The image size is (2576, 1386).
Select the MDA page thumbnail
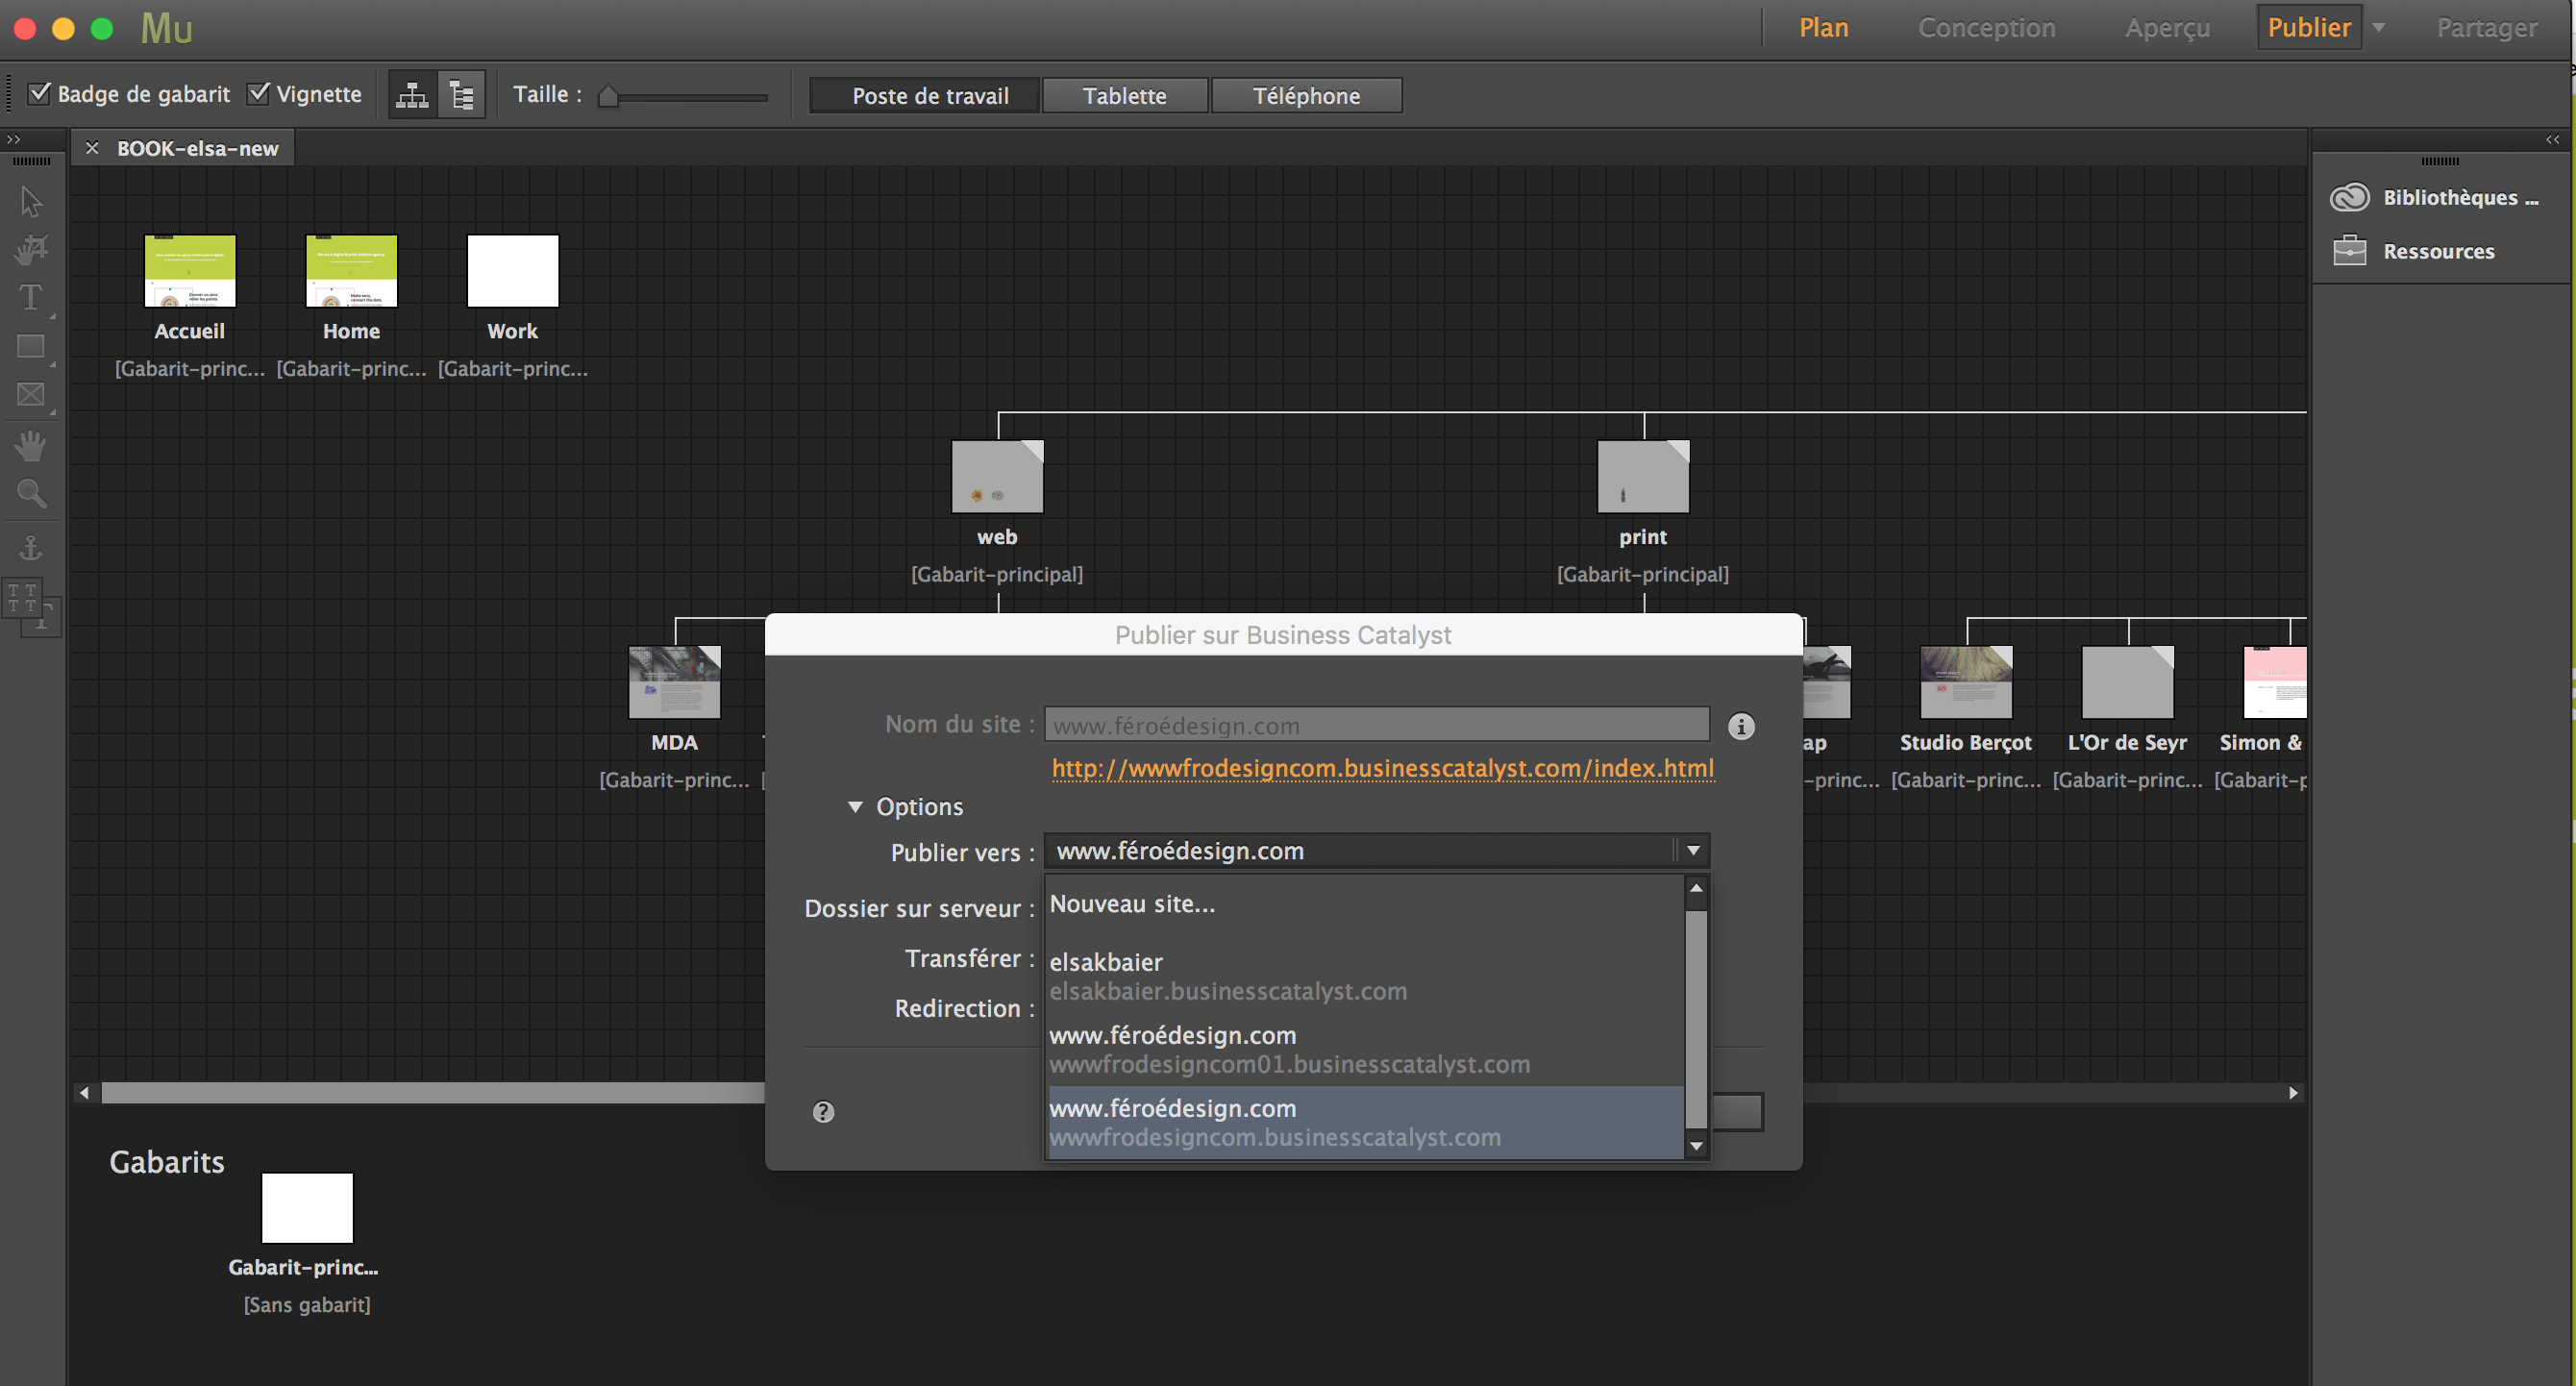pyautogui.click(x=674, y=682)
